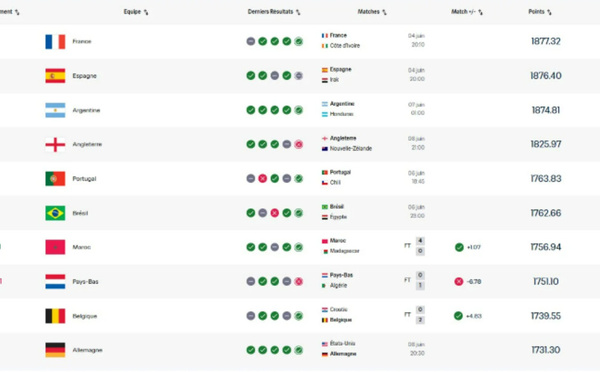Image resolution: width=600 pixels, height=372 pixels.
Task: Select Portugal's points value 1763.83
Action: click(x=546, y=179)
